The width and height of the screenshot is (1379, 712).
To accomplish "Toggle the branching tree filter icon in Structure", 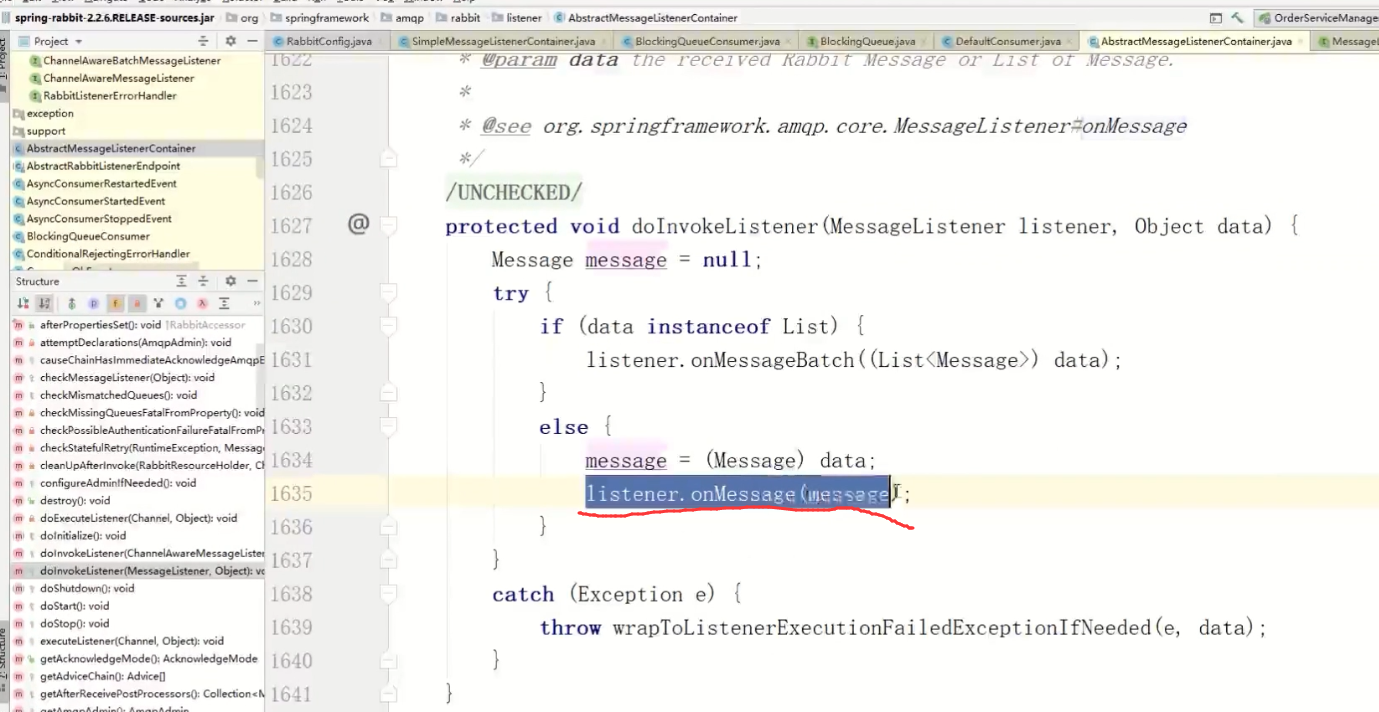I will [158, 303].
